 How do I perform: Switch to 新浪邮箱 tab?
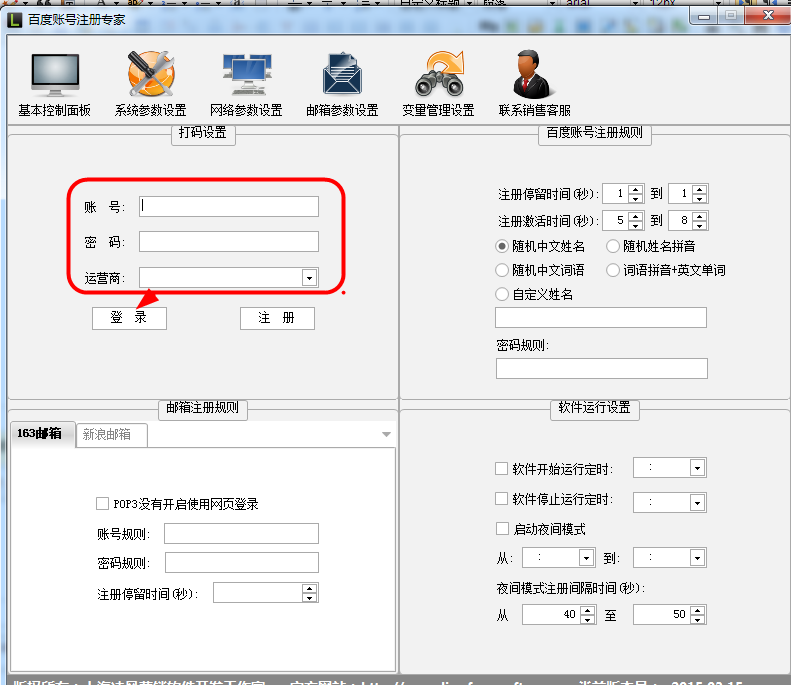pyautogui.click(x=111, y=435)
